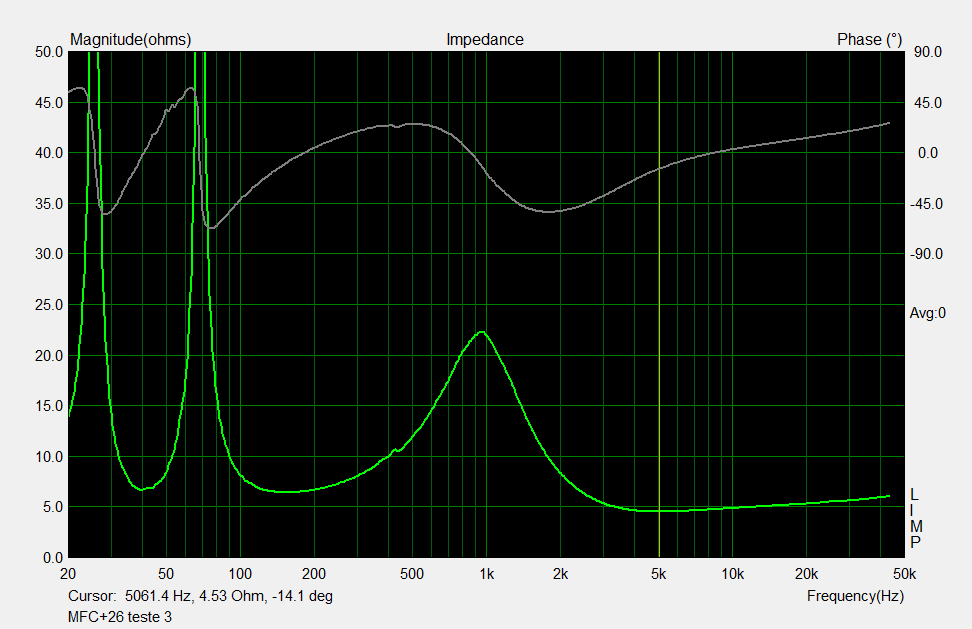This screenshot has height=629, width=972.
Task: Click the '45.0' phase axis value
Action: point(928,103)
